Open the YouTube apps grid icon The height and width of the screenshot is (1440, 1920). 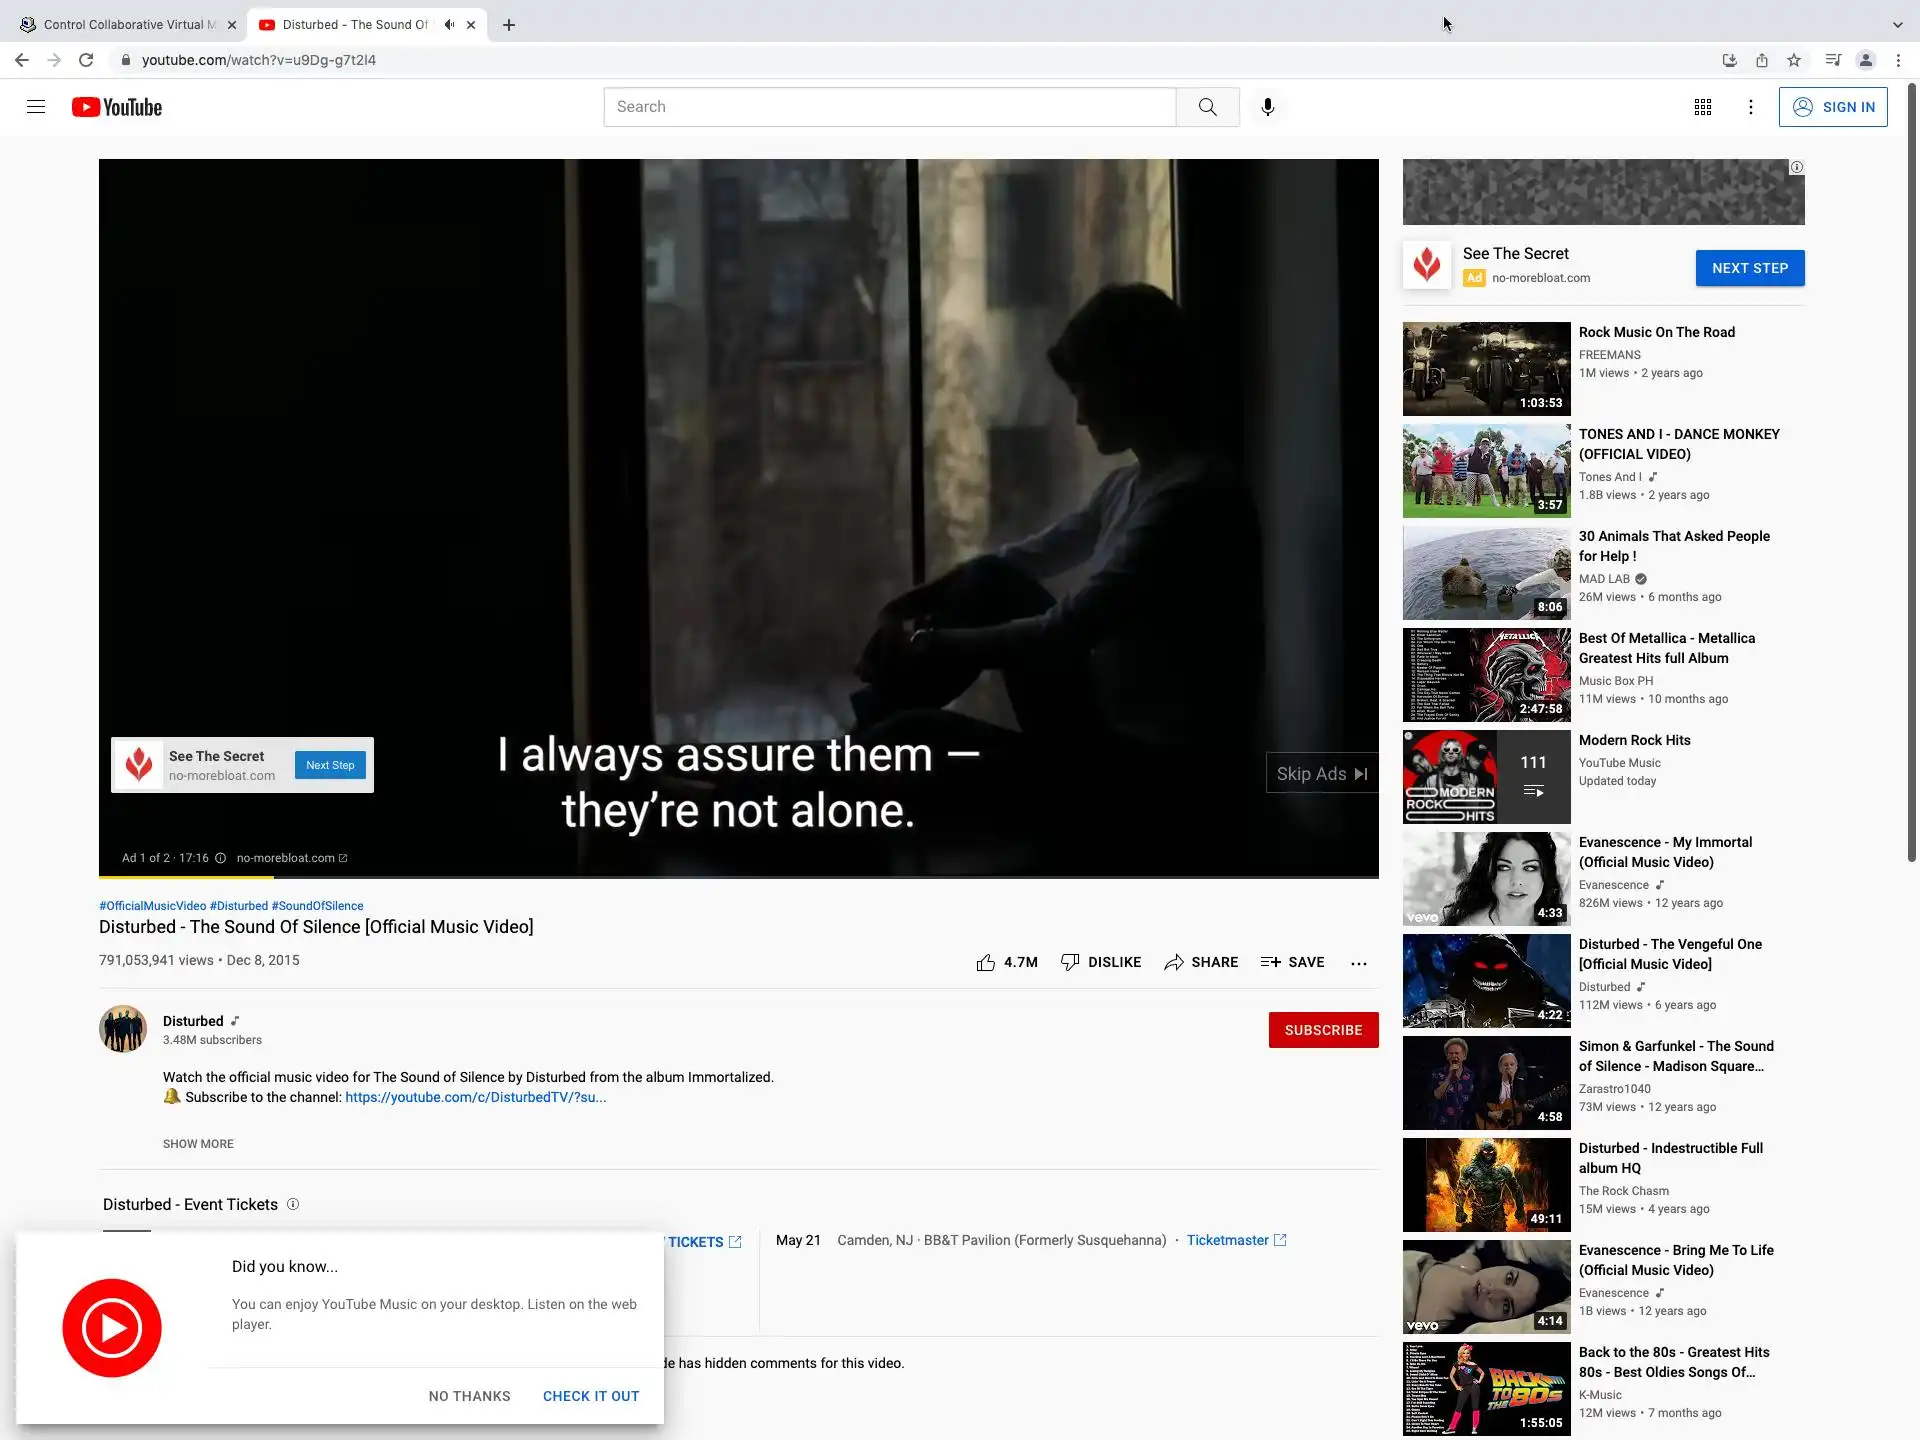point(1703,107)
